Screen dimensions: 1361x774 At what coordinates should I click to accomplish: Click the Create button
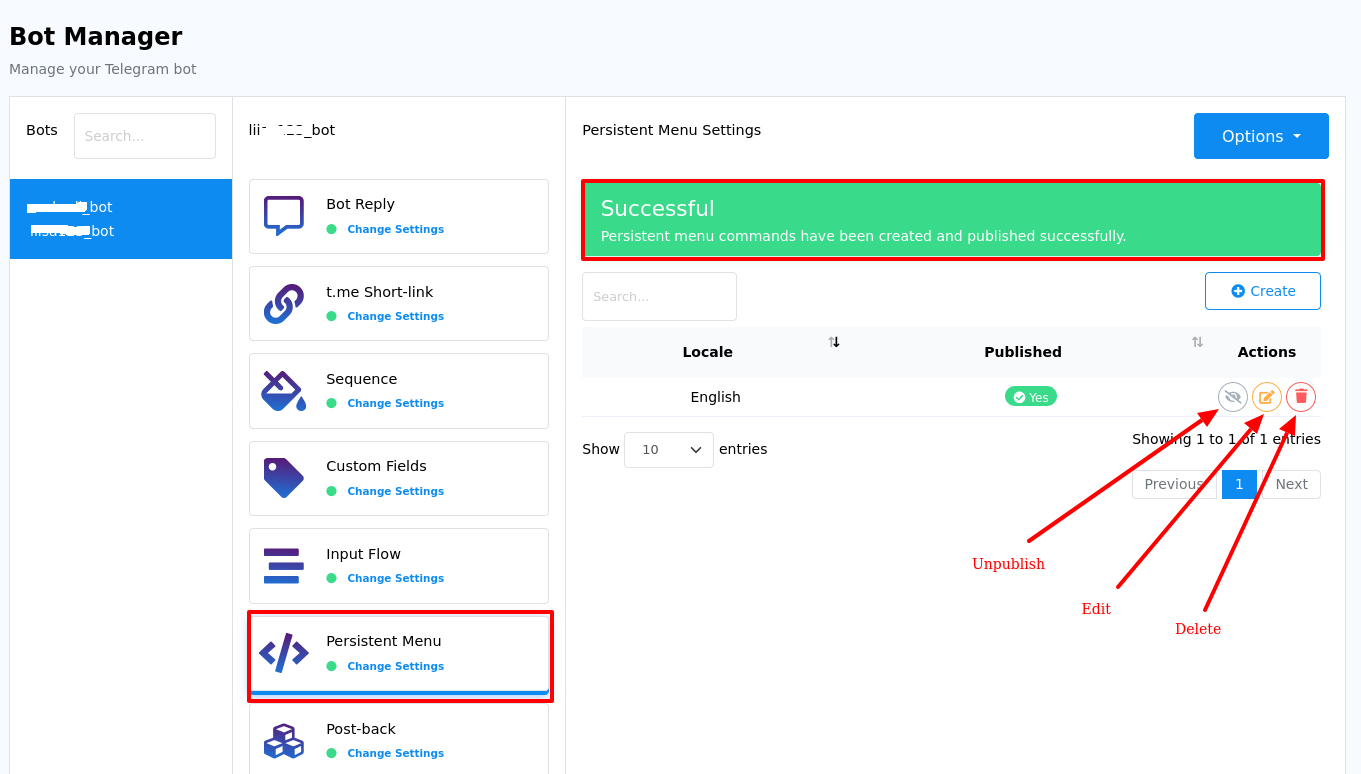tap(1262, 290)
